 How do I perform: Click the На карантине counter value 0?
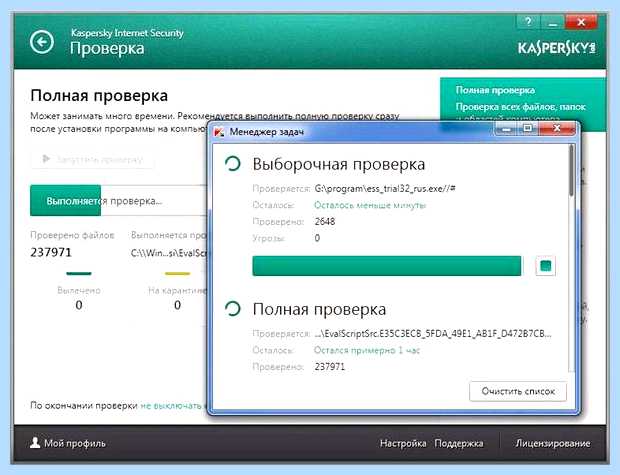[178, 305]
